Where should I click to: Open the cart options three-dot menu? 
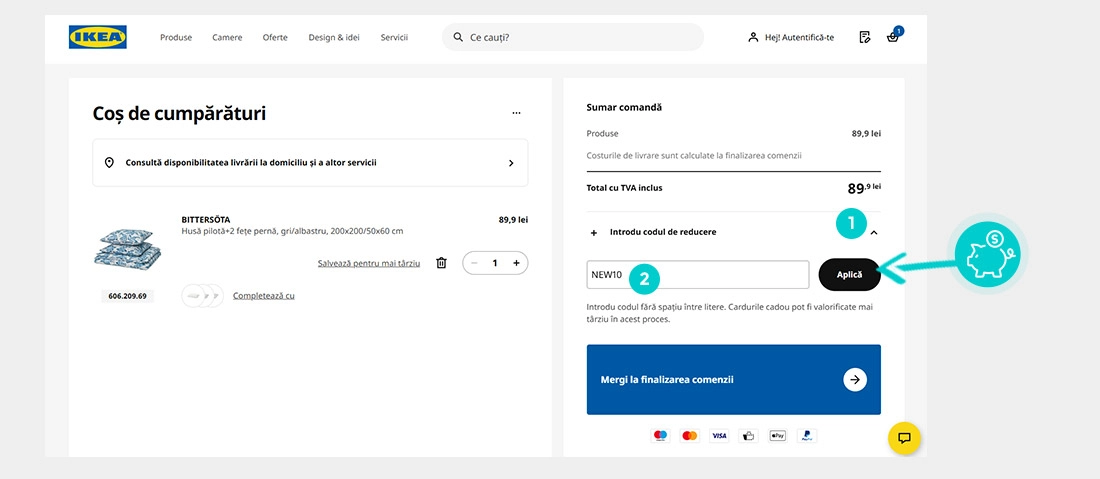point(516,113)
